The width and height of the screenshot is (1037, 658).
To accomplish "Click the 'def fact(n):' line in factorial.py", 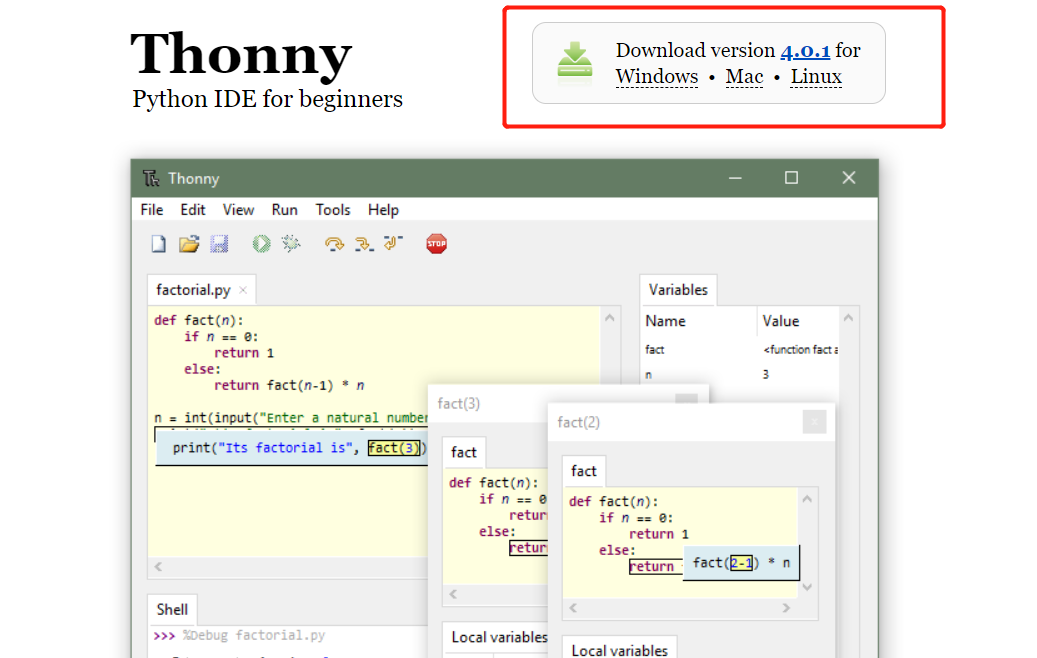I will coord(198,320).
